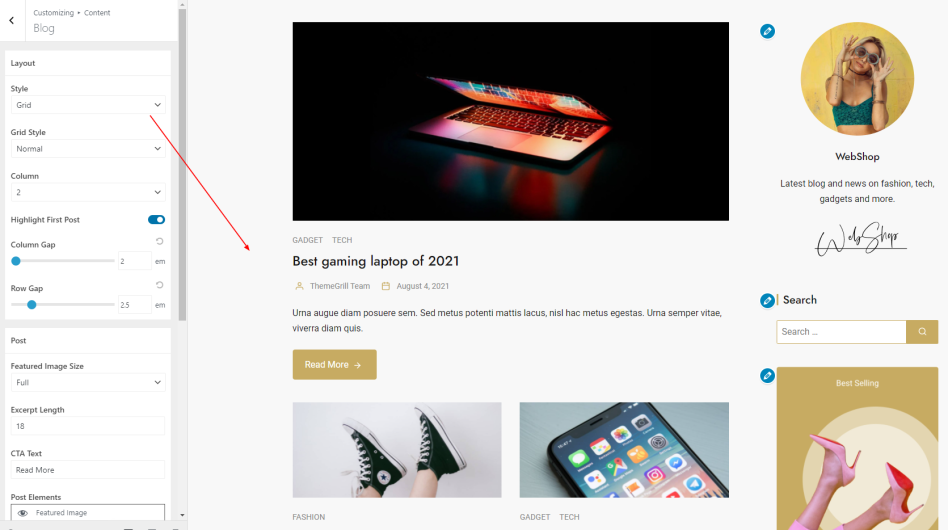Click the edit pencil icon beside WebShop profile
948x530 pixels.
pyautogui.click(x=767, y=31)
